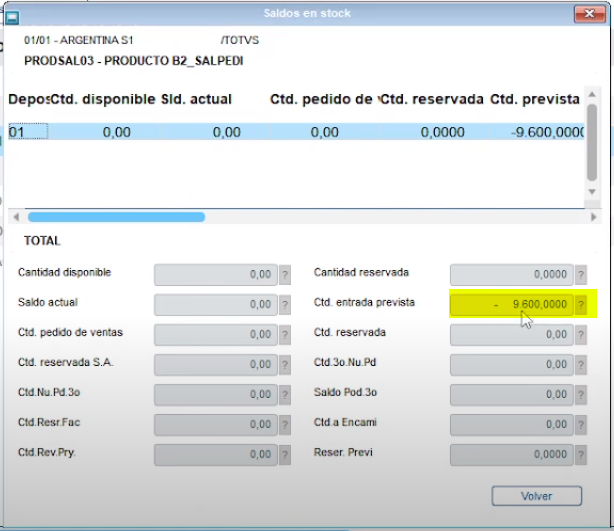Click the Cantidad reservada 0,0000 field
614x531 pixels.
click(512, 275)
